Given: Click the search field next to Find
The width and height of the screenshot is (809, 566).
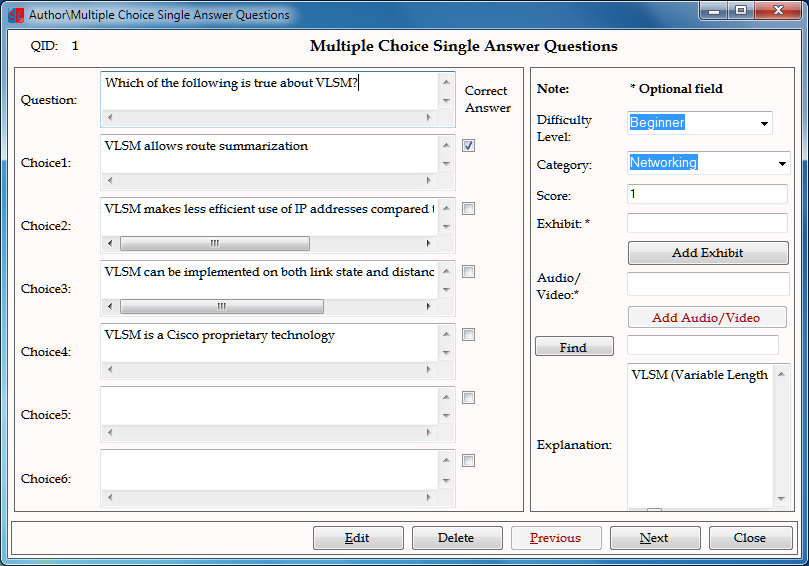Looking at the screenshot, I should 703,345.
